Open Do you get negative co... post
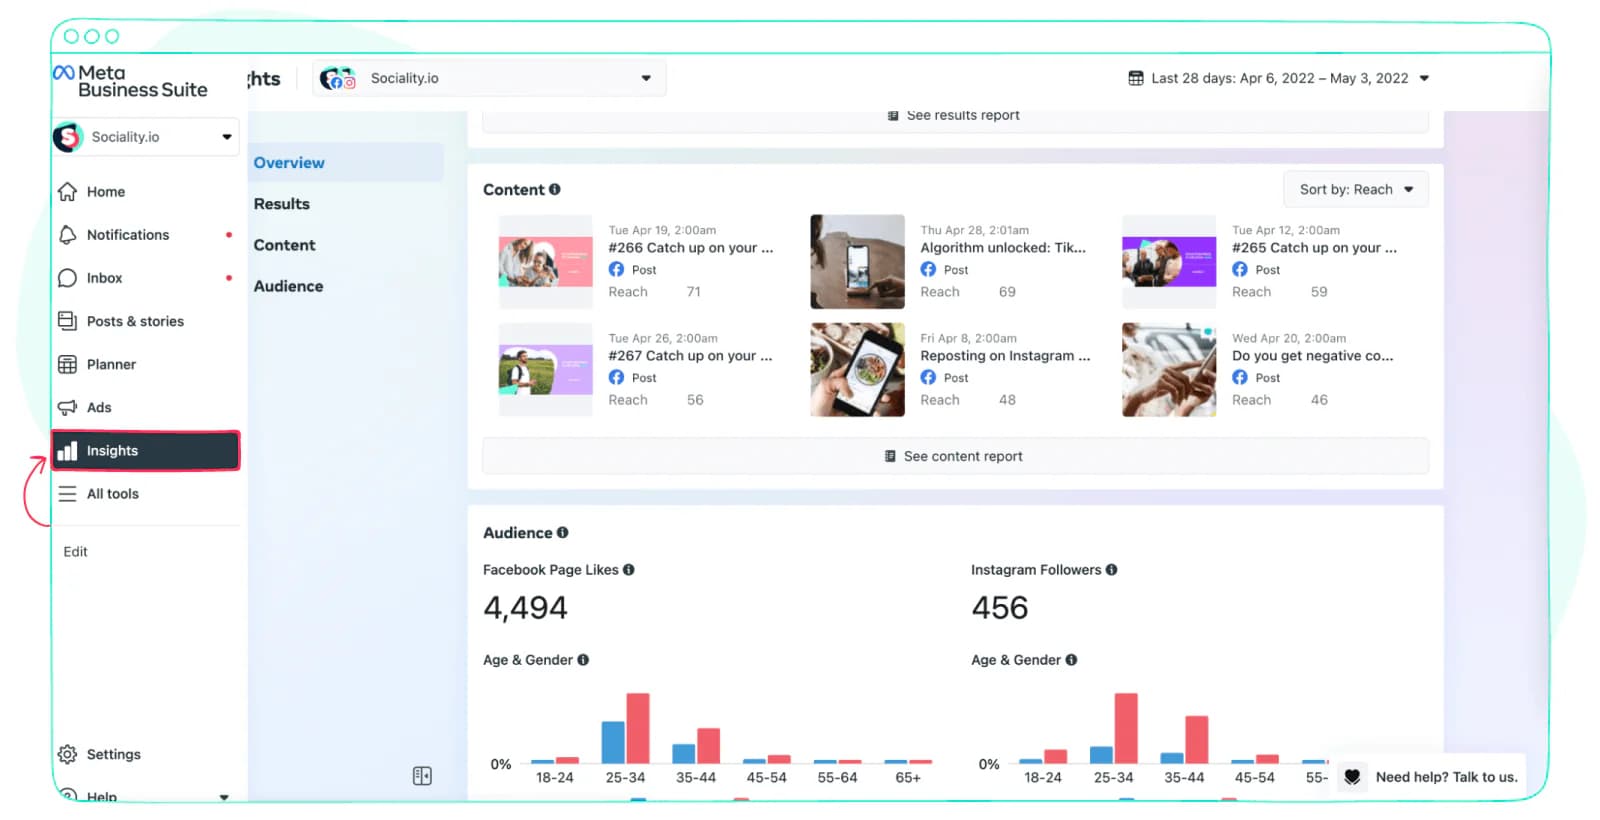1600x820 pixels. [x=1312, y=356]
